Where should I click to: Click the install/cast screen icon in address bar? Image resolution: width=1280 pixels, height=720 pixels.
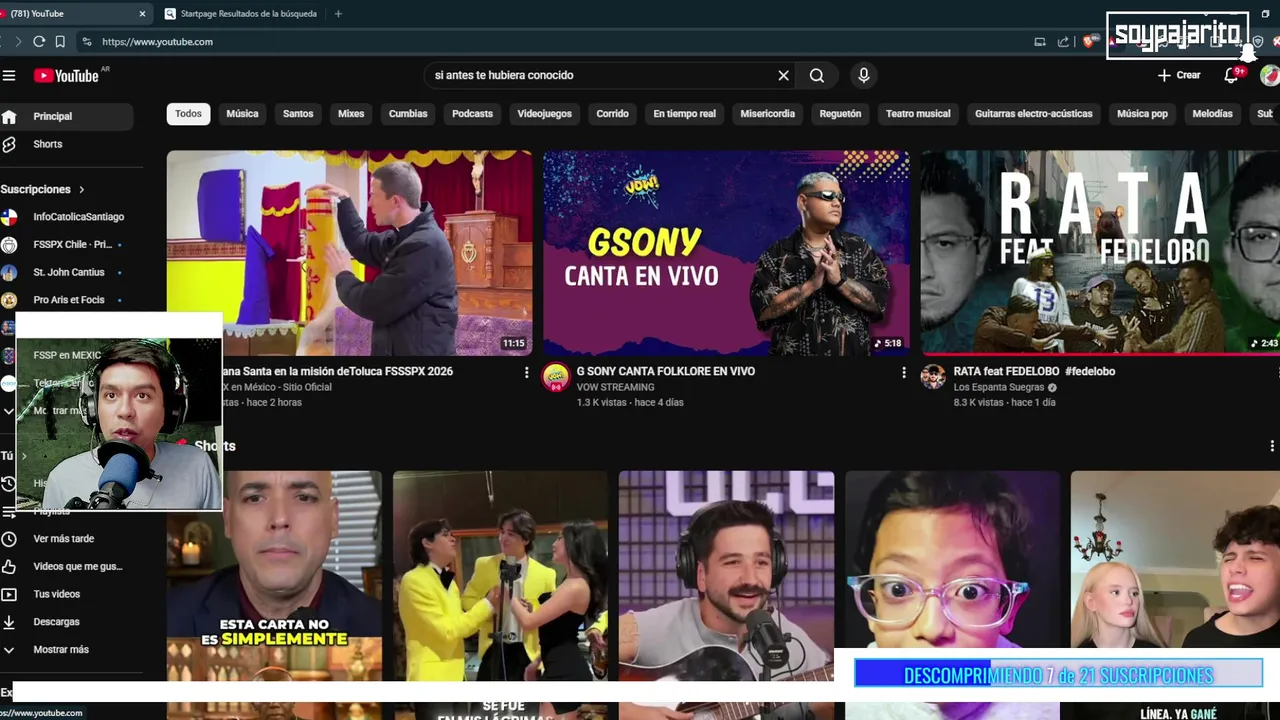1040,41
